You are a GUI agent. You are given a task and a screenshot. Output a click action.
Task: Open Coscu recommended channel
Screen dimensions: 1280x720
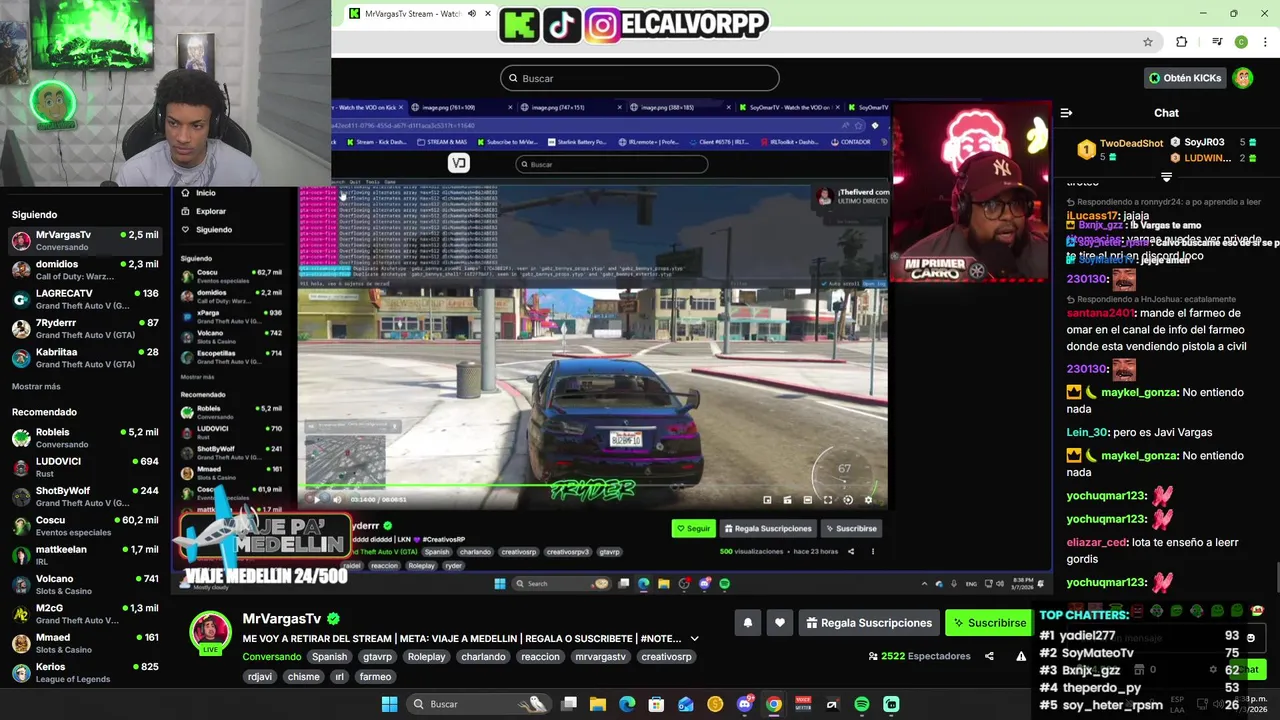[85, 526]
